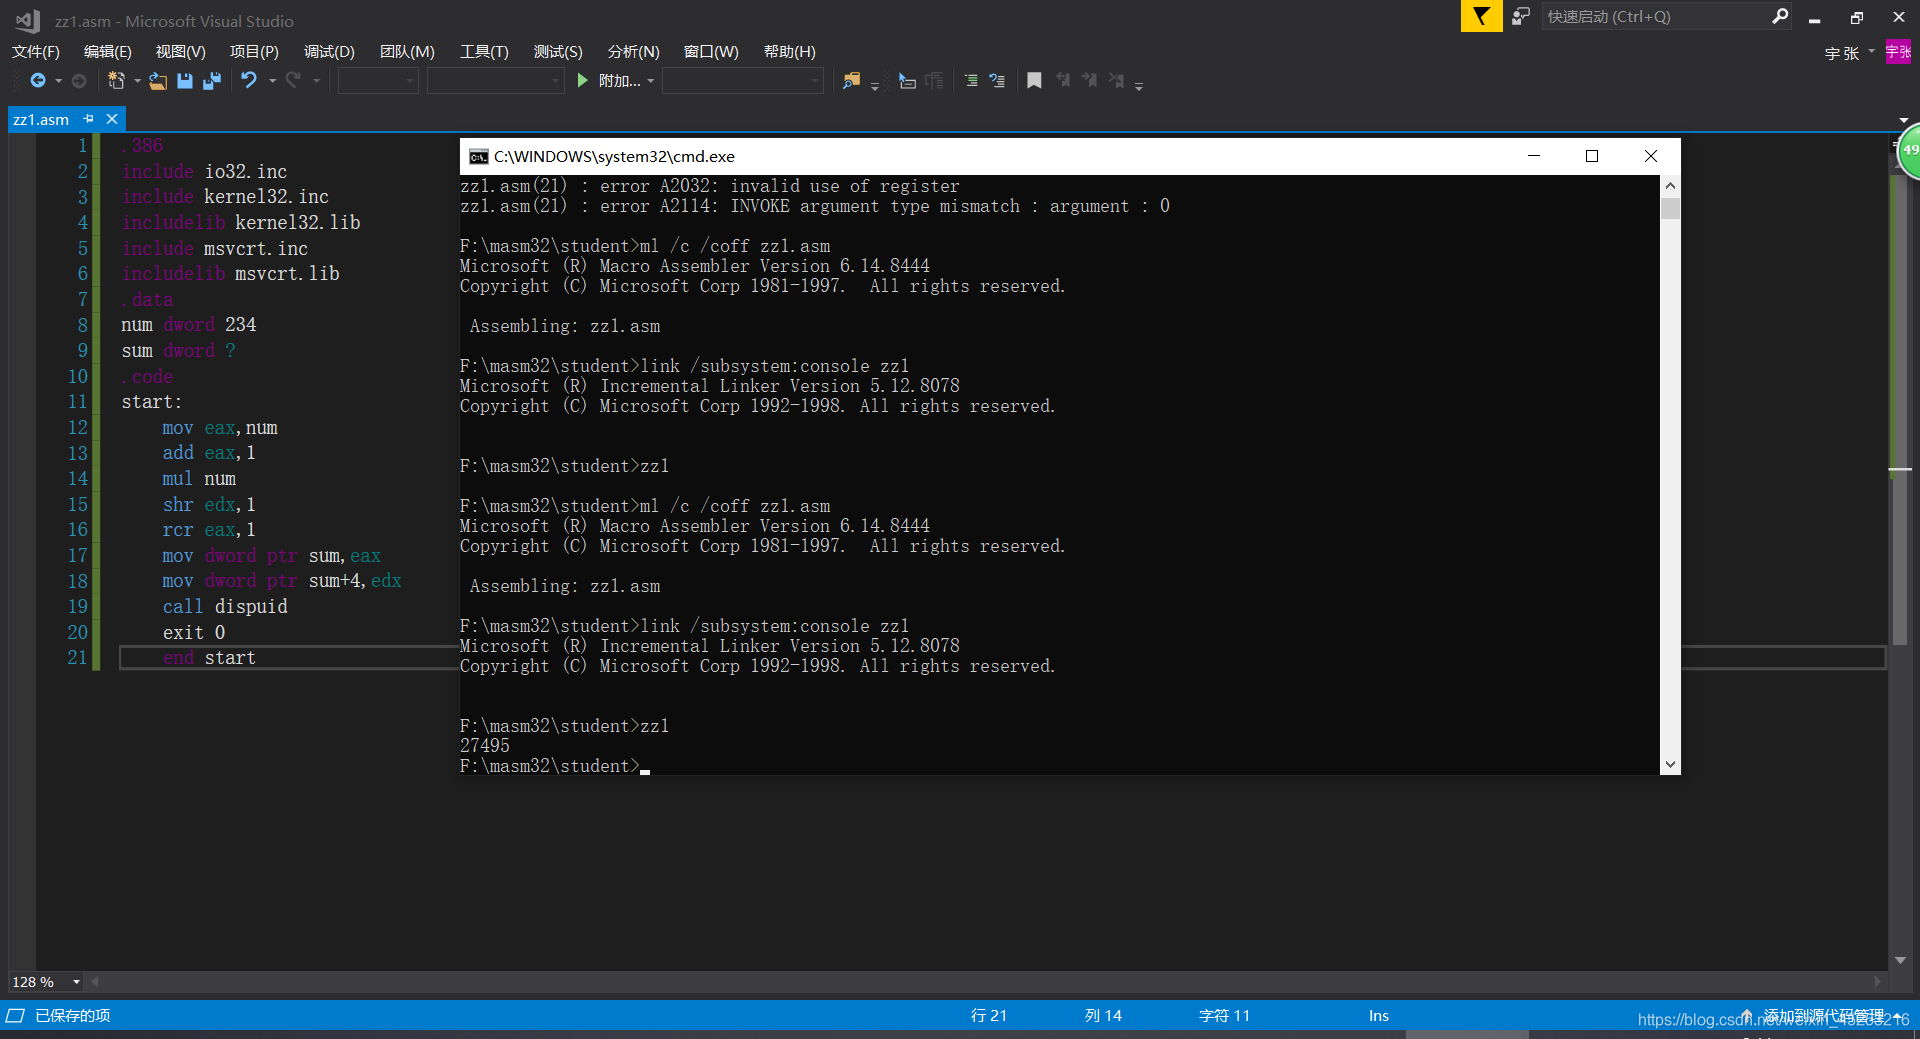
Task: Open the Navigate Backward history dropdown
Action: pyautogui.click(x=58, y=81)
